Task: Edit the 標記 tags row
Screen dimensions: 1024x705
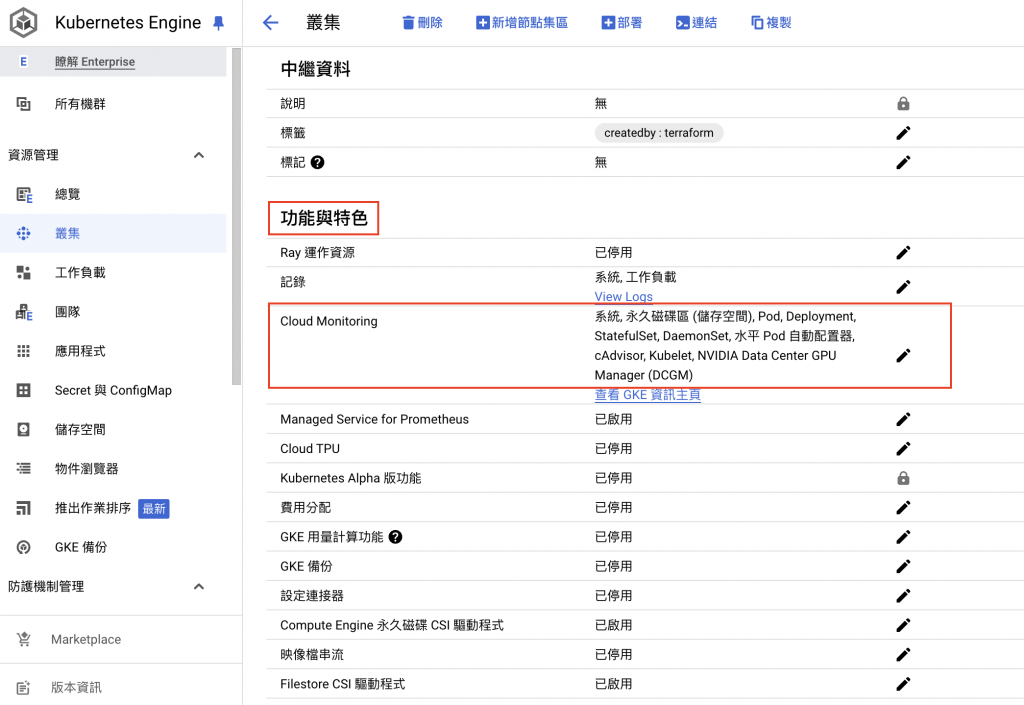Action: (903, 163)
